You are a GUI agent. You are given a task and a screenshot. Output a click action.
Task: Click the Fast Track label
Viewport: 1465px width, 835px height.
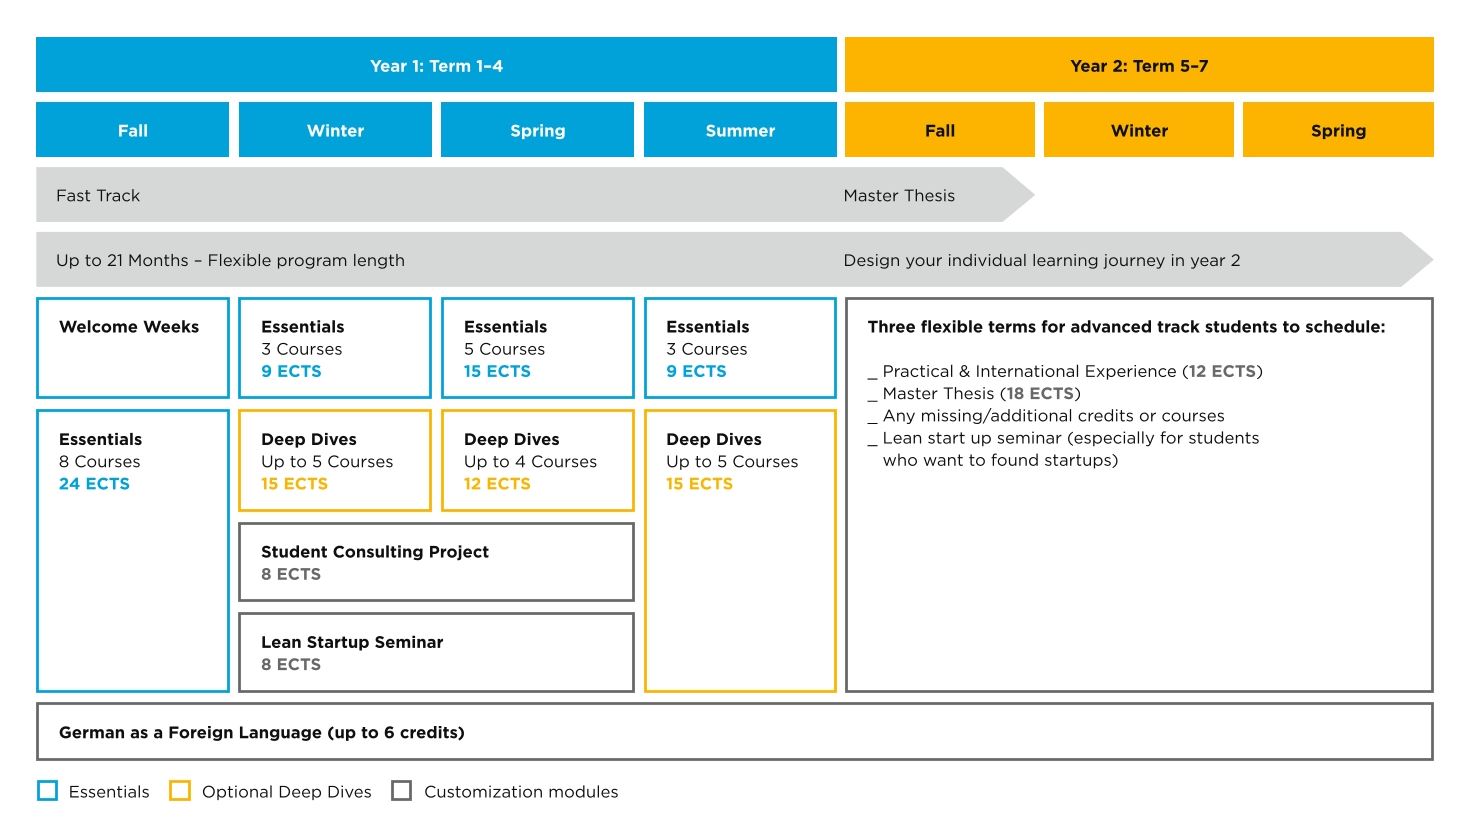click(98, 195)
